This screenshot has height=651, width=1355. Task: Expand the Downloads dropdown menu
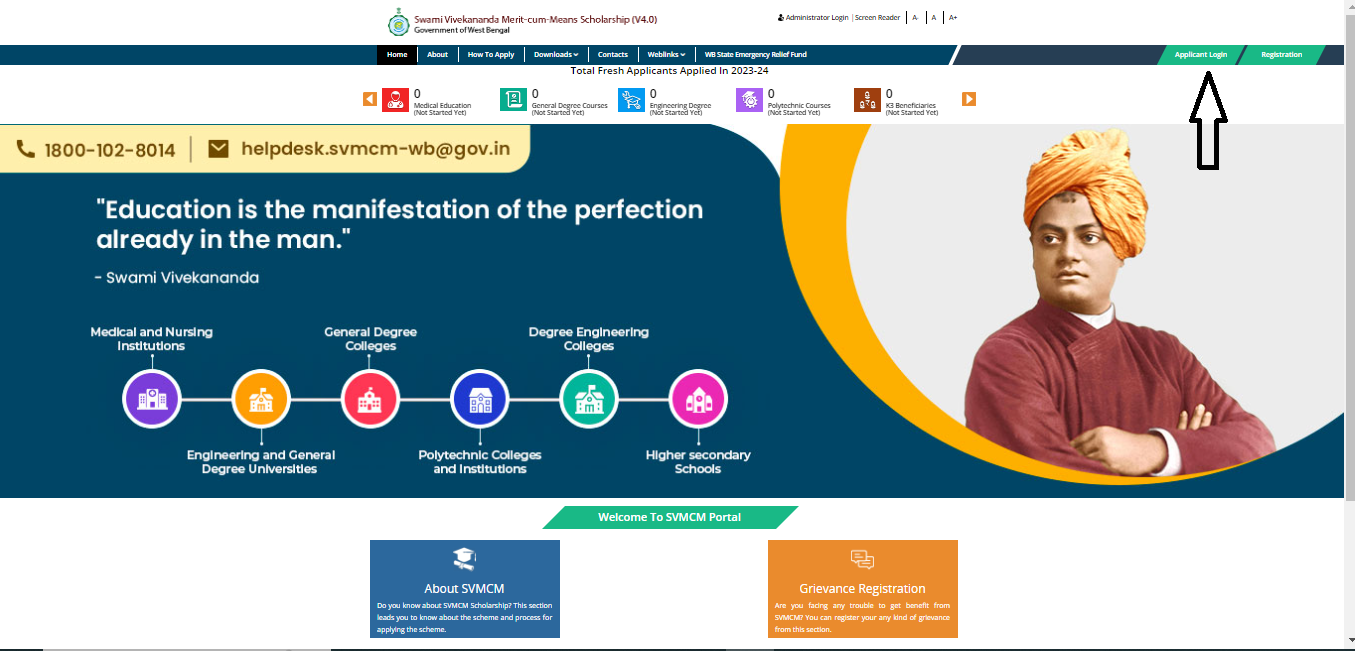click(x=556, y=55)
